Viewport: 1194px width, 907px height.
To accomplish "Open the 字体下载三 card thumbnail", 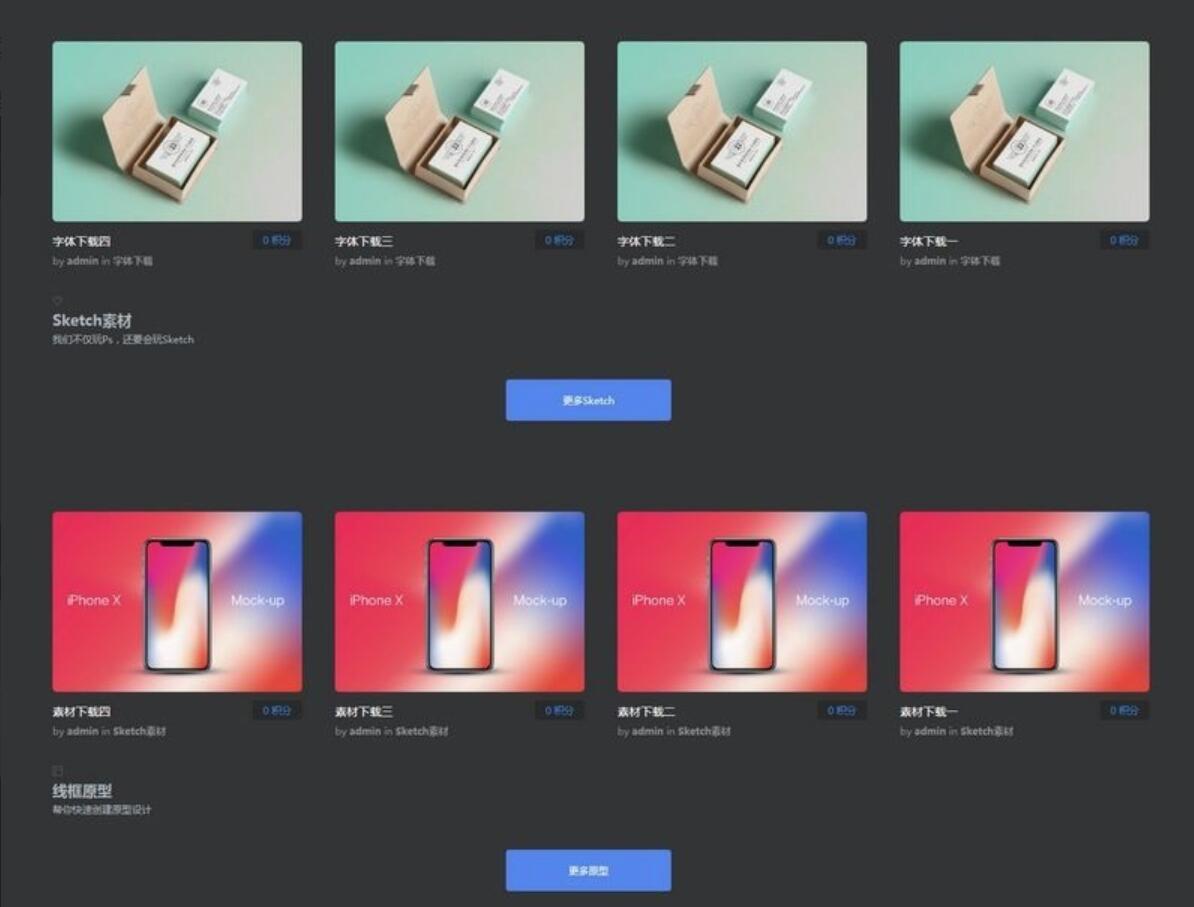I will (459, 131).
